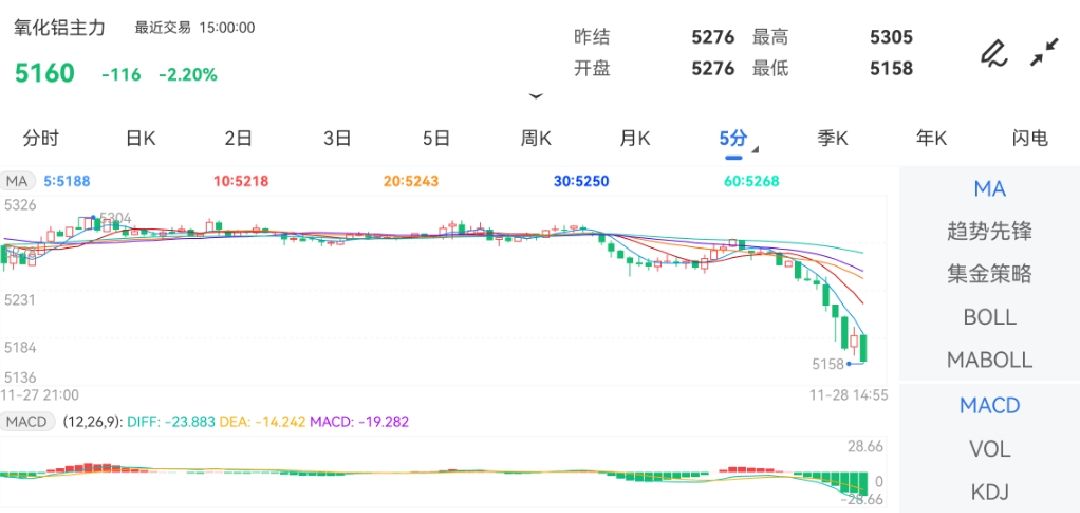Open the 月K chart tab
Screen dimensions: 1080x513
click(x=634, y=138)
